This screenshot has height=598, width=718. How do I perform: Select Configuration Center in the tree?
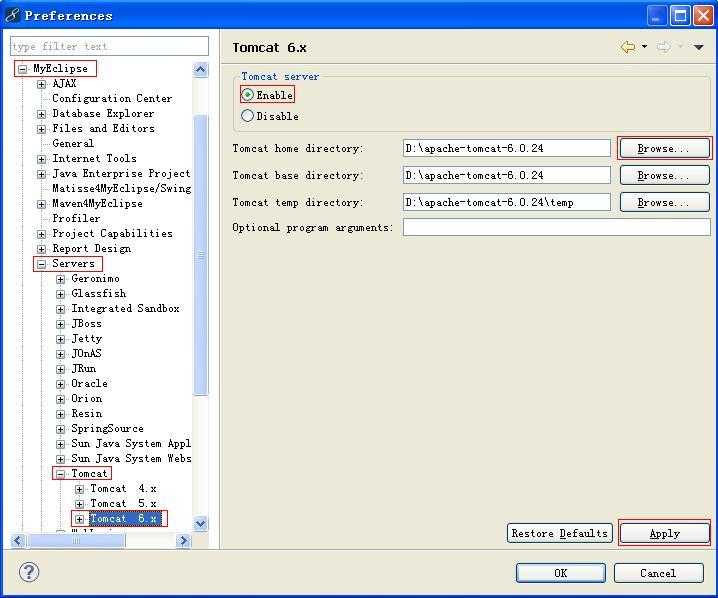pos(112,98)
